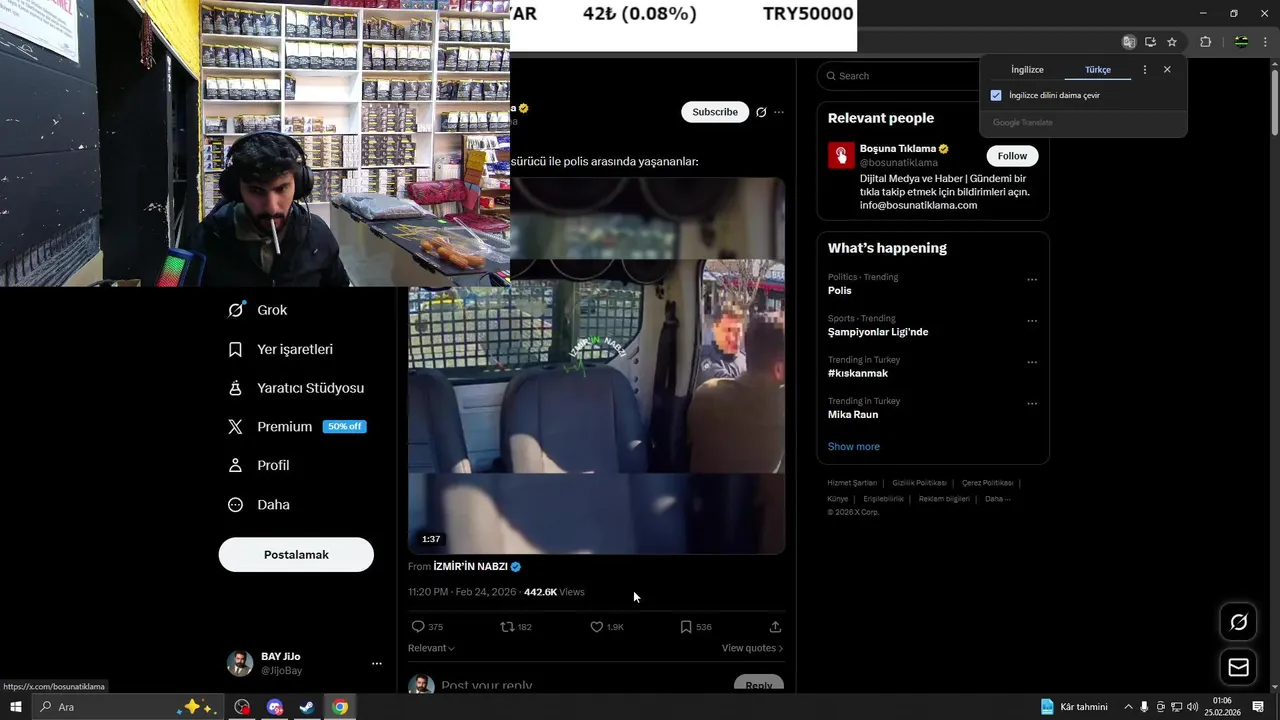The height and width of the screenshot is (720, 1280).
Task: Open translate popup more options
Action: 1145,70
